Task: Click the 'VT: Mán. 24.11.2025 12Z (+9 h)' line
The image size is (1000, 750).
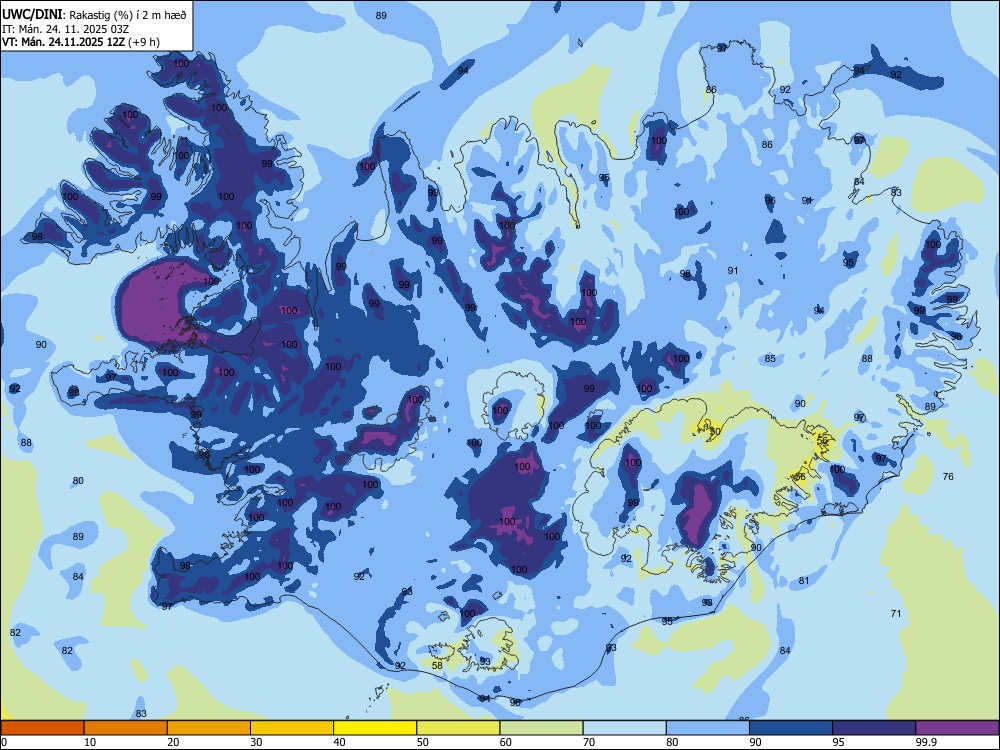Action: pyautogui.click(x=81, y=42)
